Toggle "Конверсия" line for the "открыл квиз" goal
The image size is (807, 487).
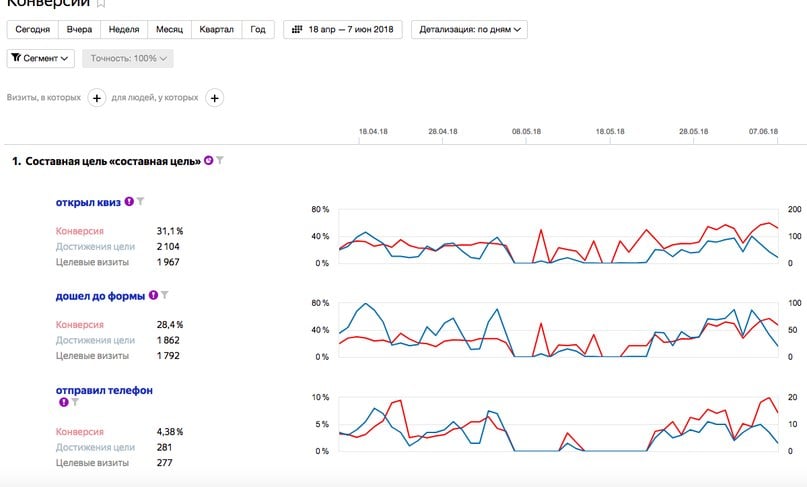[79, 231]
